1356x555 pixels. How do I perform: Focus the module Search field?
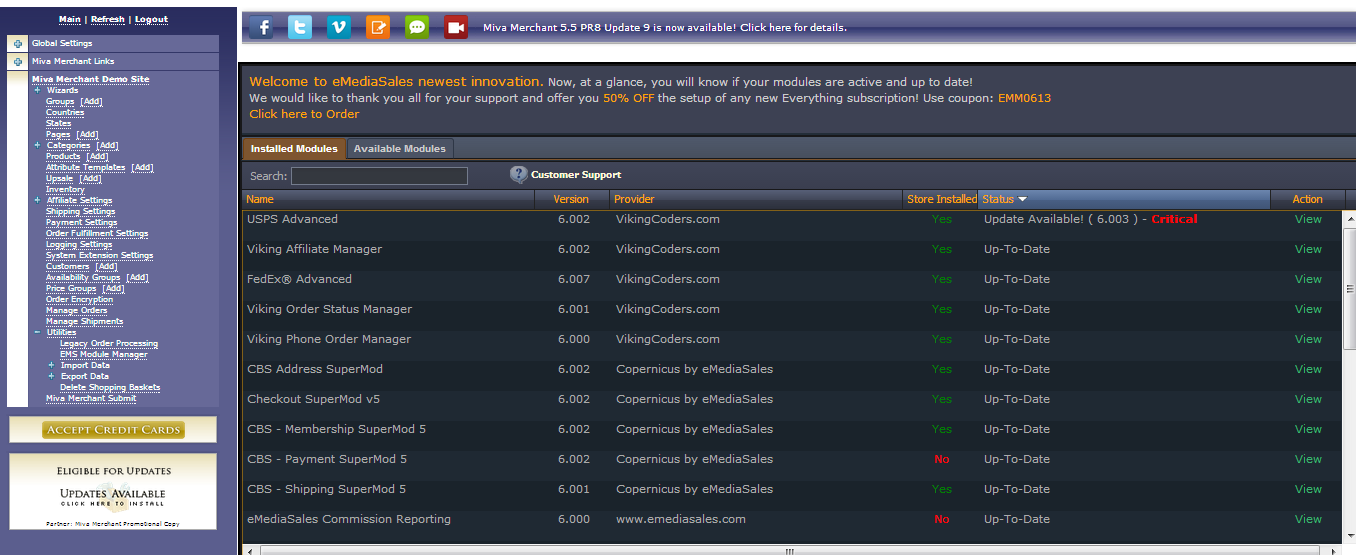click(x=379, y=176)
